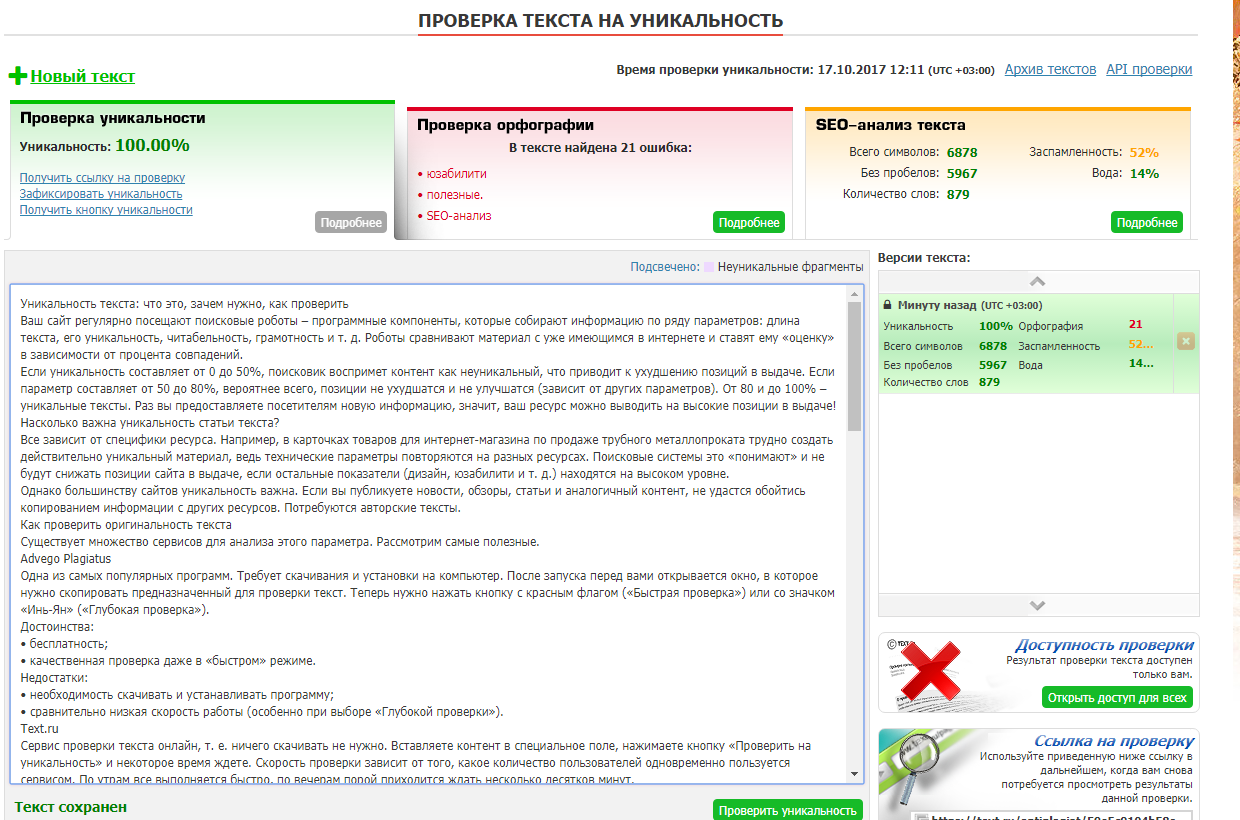Delete the saved text version with X icon
This screenshot has width=1240, height=820.
(1186, 342)
